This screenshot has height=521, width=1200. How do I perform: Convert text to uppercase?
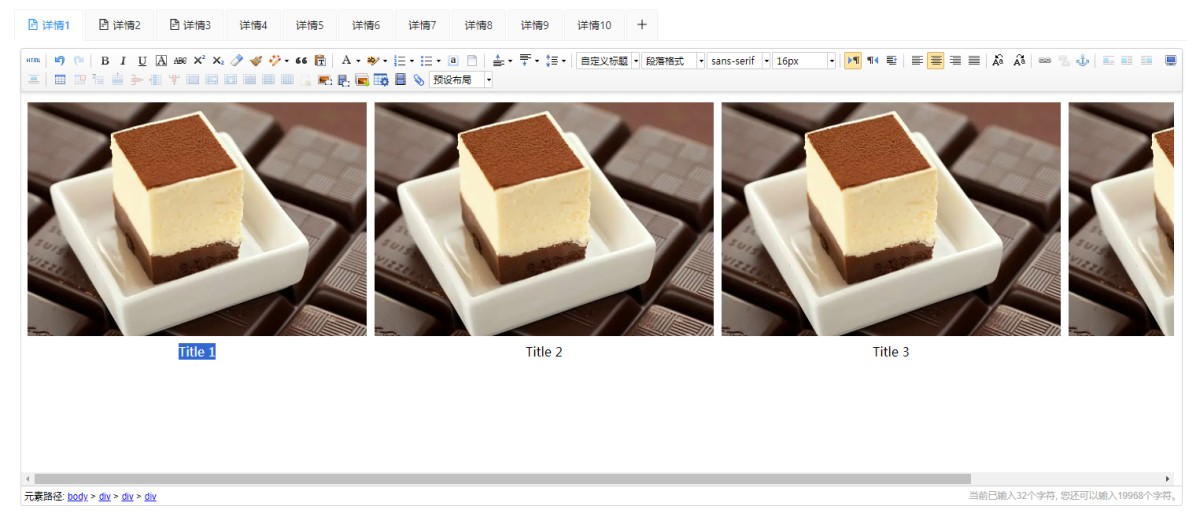(998, 61)
